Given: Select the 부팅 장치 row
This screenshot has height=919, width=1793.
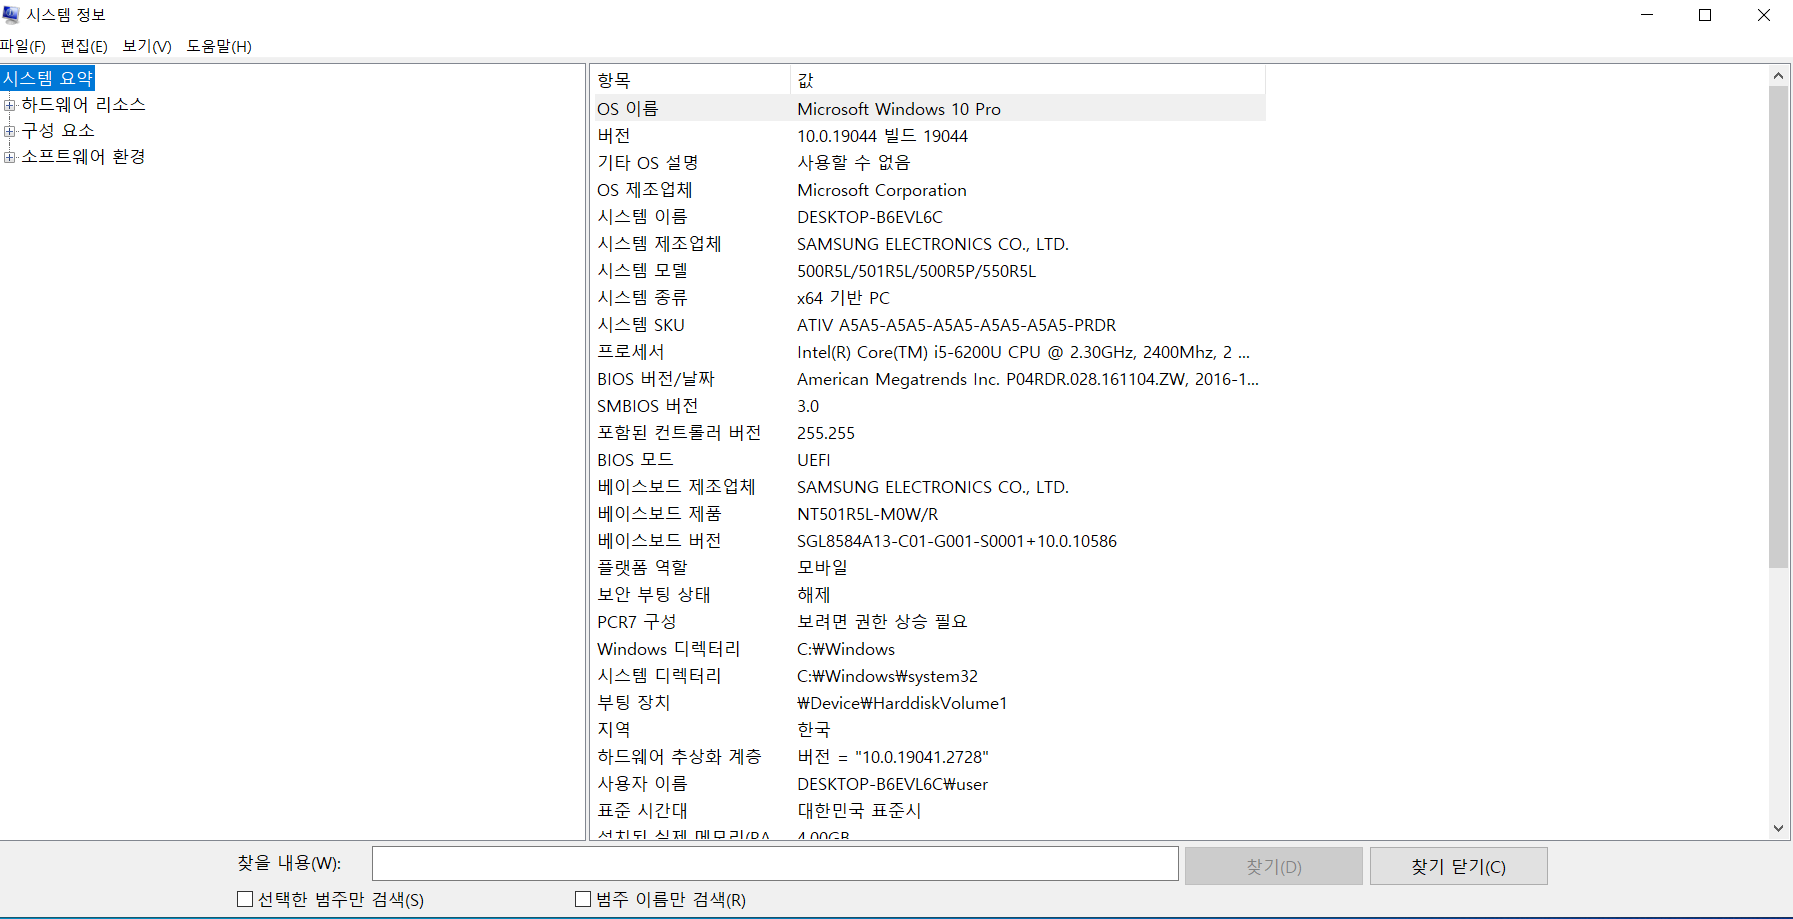Looking at the screenshot, I should pyautogui.click(x=928, y=702).
